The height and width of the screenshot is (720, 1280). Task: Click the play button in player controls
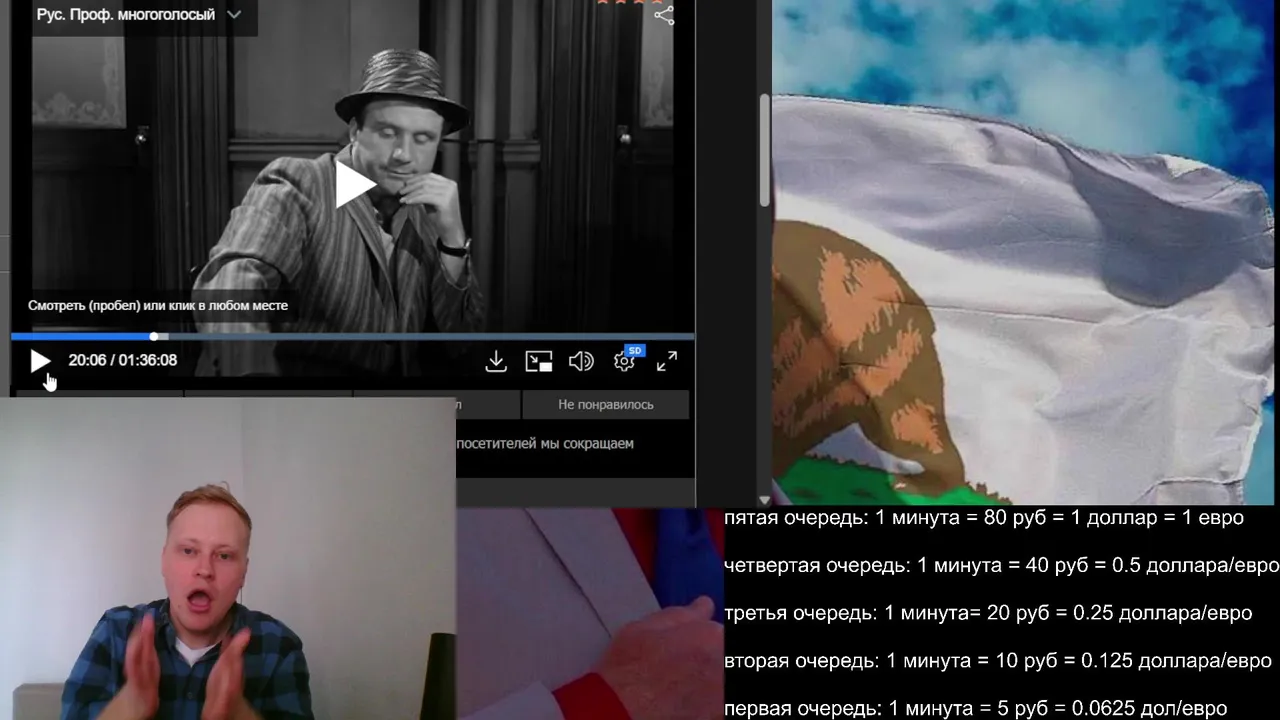click(x=40, y=361)
